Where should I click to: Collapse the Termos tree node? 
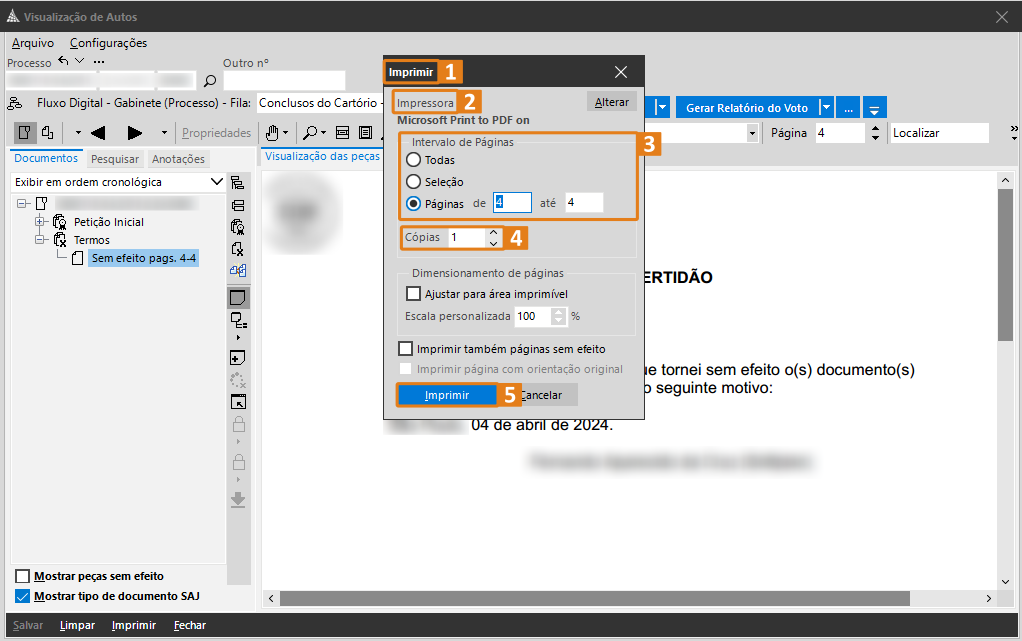click(x=40, y=240)
